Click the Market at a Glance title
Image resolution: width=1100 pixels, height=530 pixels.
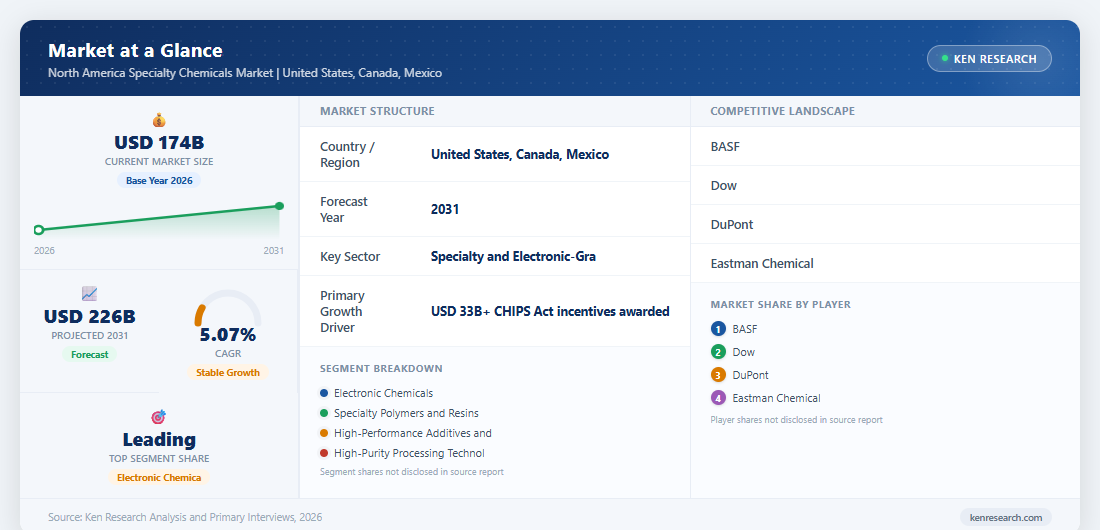(135, 51)
